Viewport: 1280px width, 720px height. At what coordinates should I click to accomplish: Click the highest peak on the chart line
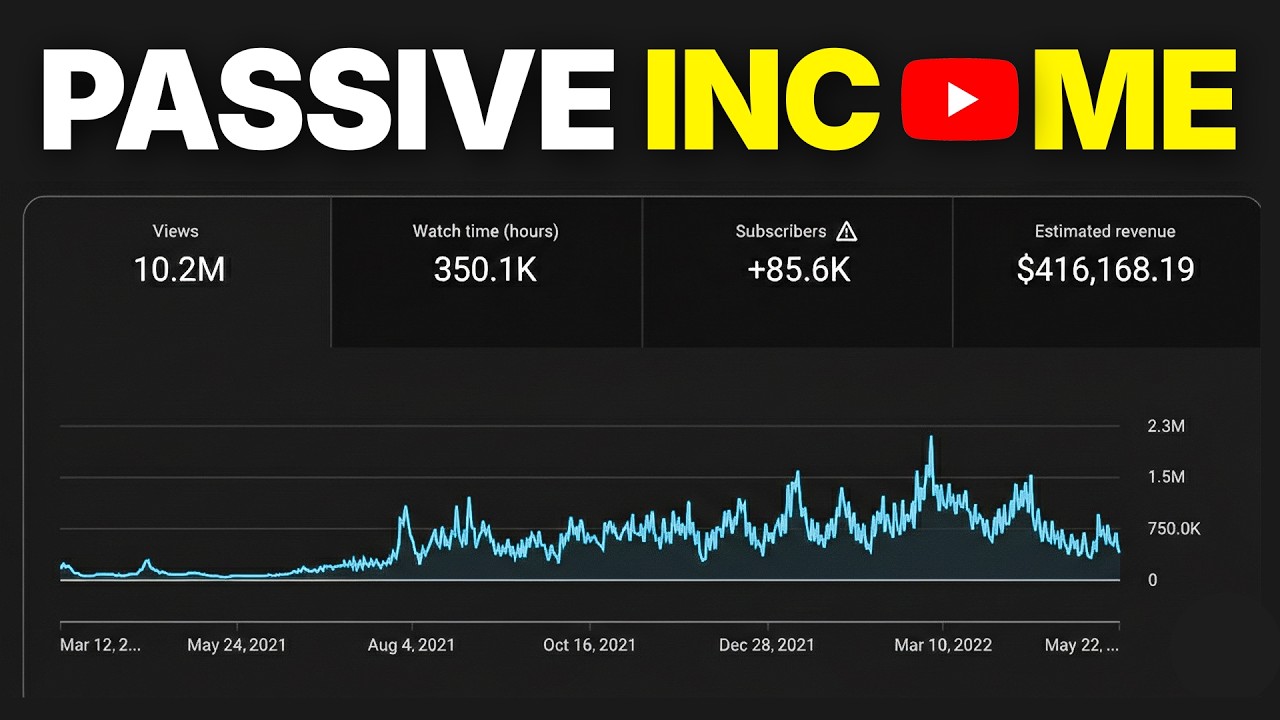pyautogui.click(x=931, y=438)
